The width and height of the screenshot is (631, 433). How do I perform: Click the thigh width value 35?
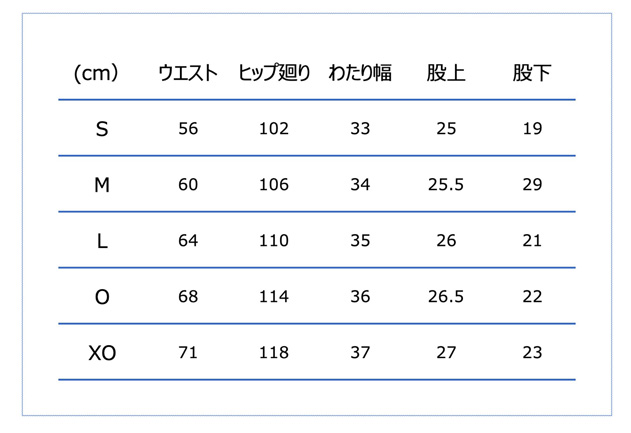point(360,241)
